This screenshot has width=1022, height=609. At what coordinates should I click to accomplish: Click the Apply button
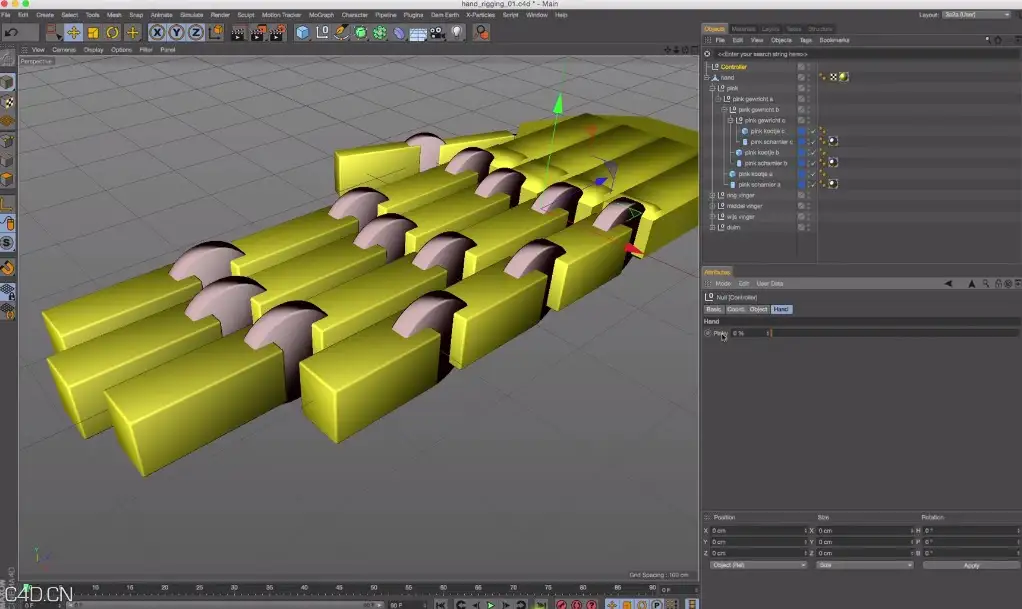(x=971, y=565)
